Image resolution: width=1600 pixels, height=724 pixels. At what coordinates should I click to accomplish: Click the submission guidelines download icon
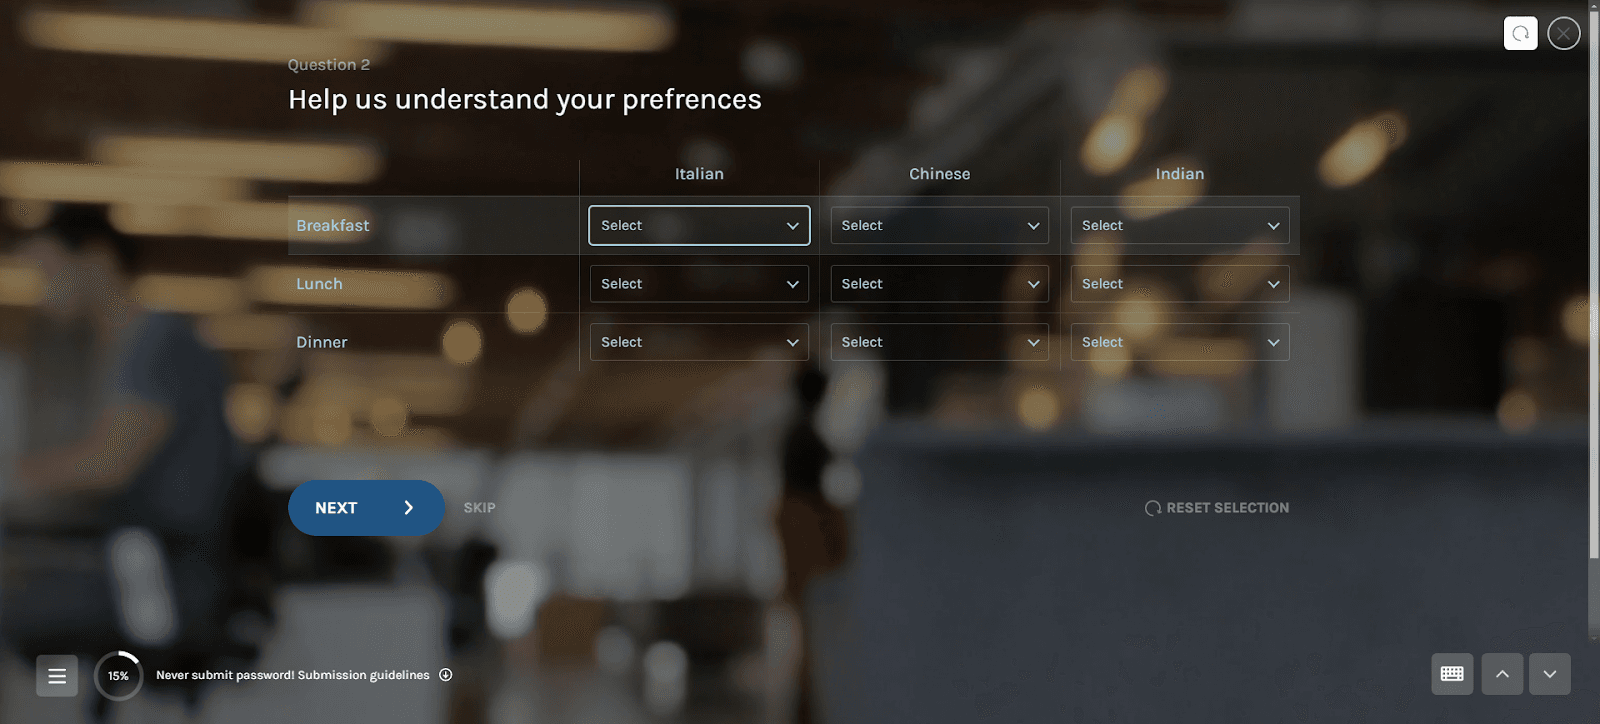click(446, 675)
